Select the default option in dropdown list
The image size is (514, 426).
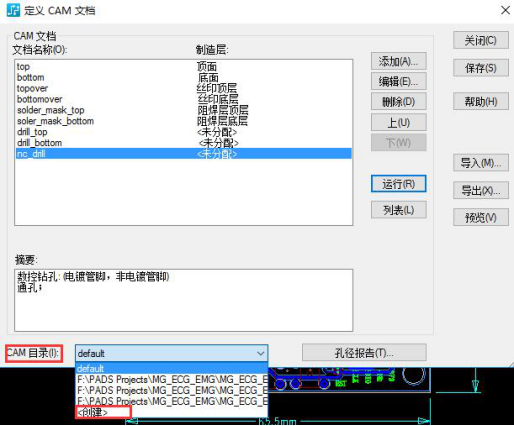pos(172,369)
